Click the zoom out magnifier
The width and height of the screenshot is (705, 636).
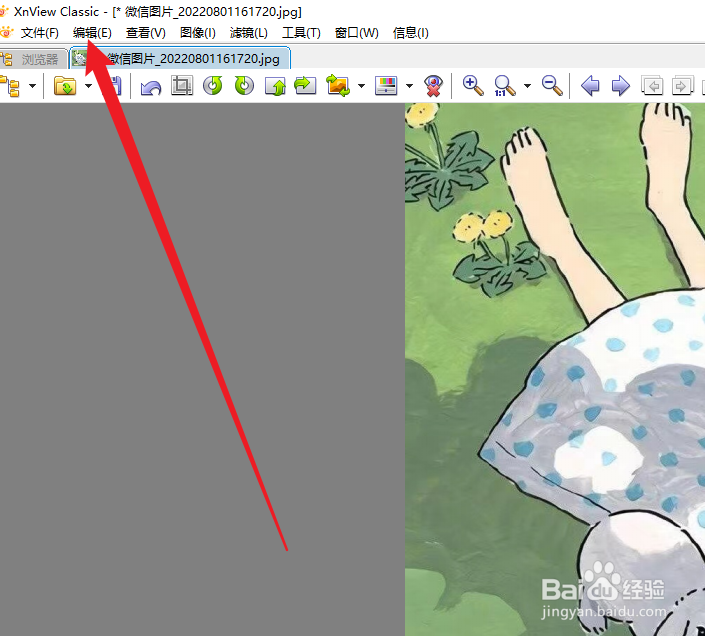[552, 85]
